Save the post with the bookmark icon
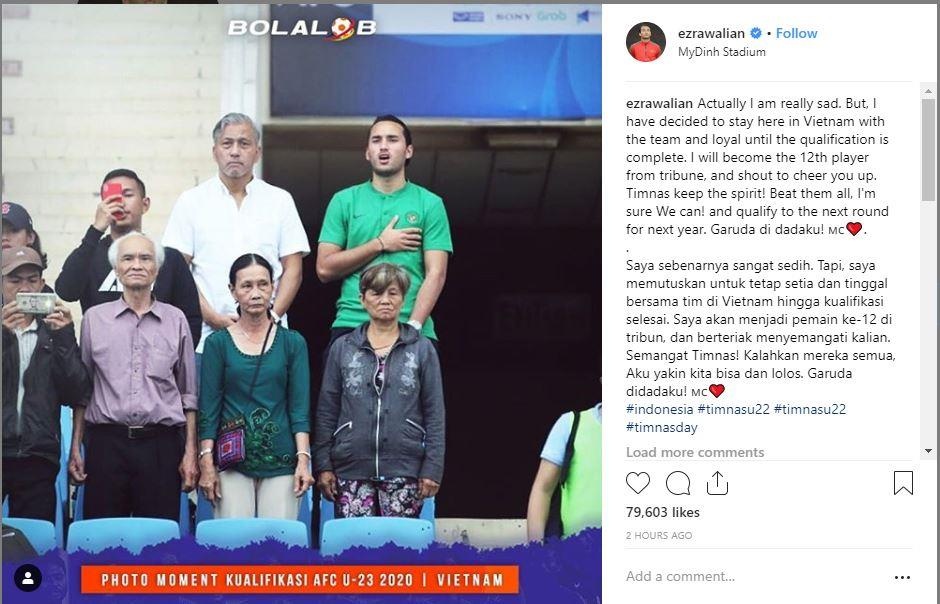Image resolution: width=940 pixels, height=604 pixels. coord(903,483)
